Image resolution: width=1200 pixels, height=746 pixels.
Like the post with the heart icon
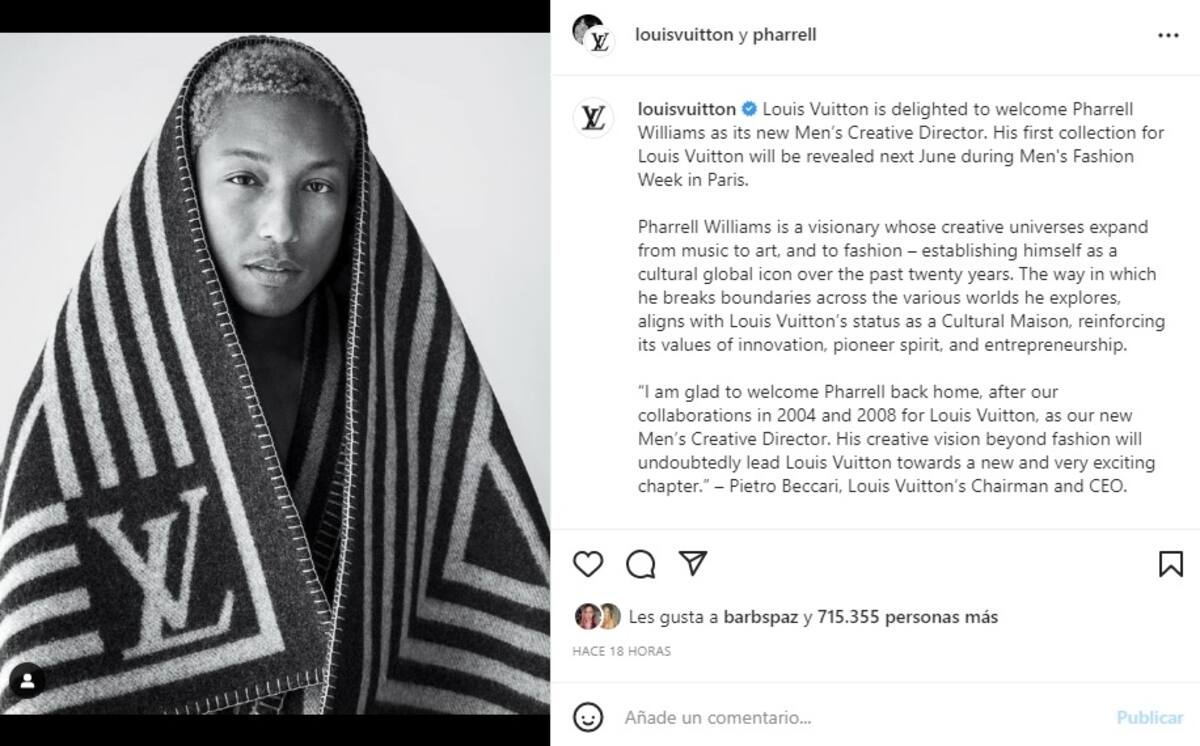point(588,564)
